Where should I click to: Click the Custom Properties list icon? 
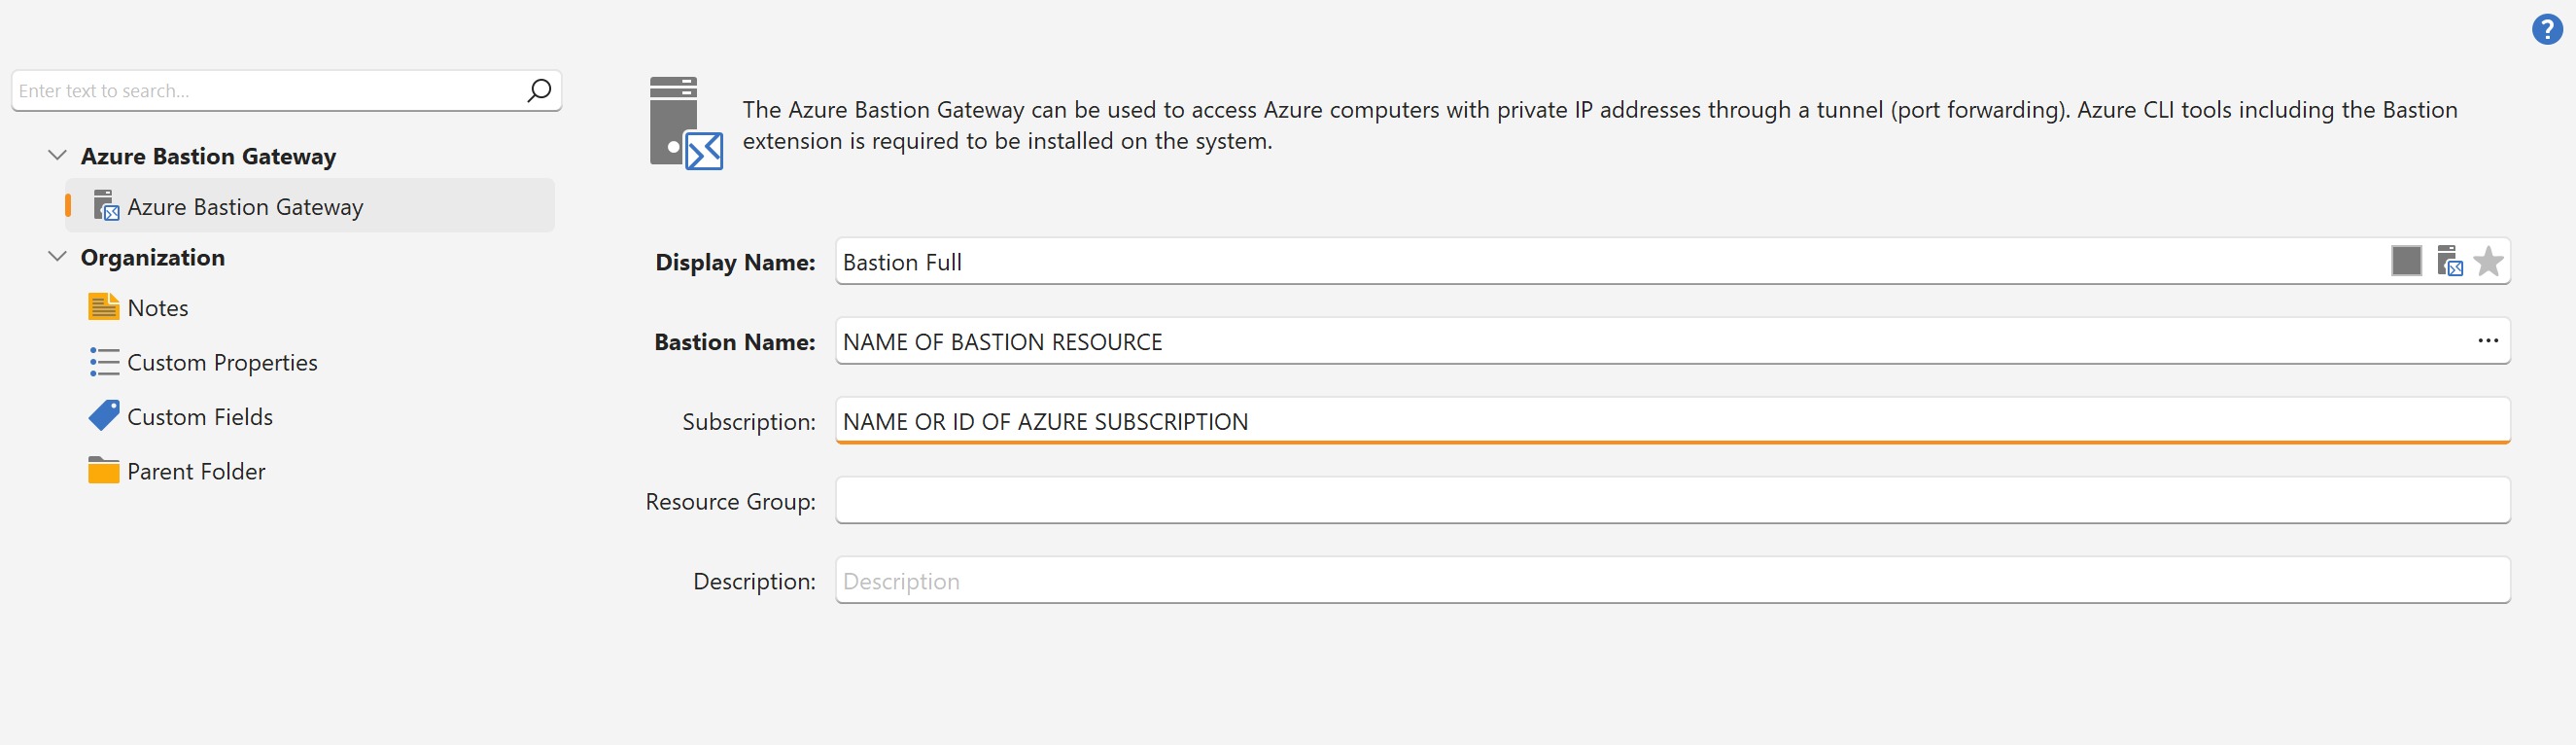(x=104, y=362)
